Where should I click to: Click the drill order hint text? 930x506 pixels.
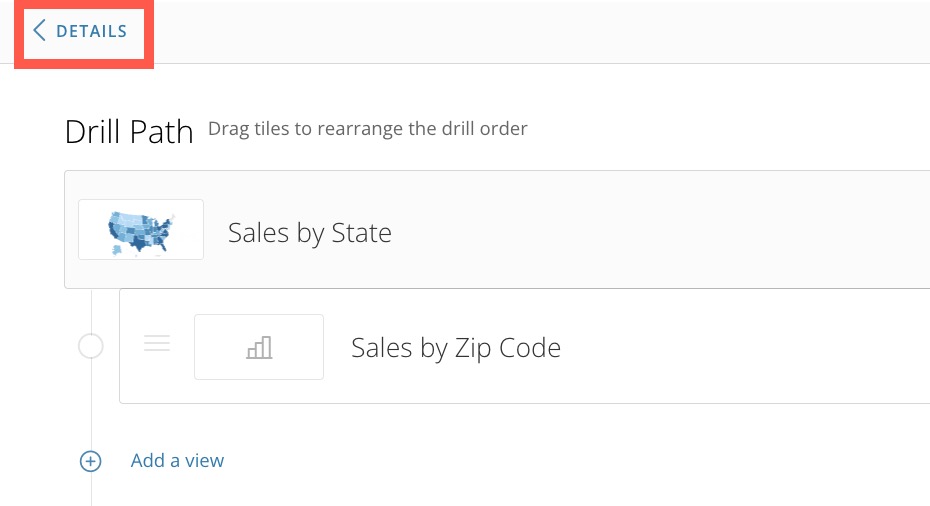(368, 129)
